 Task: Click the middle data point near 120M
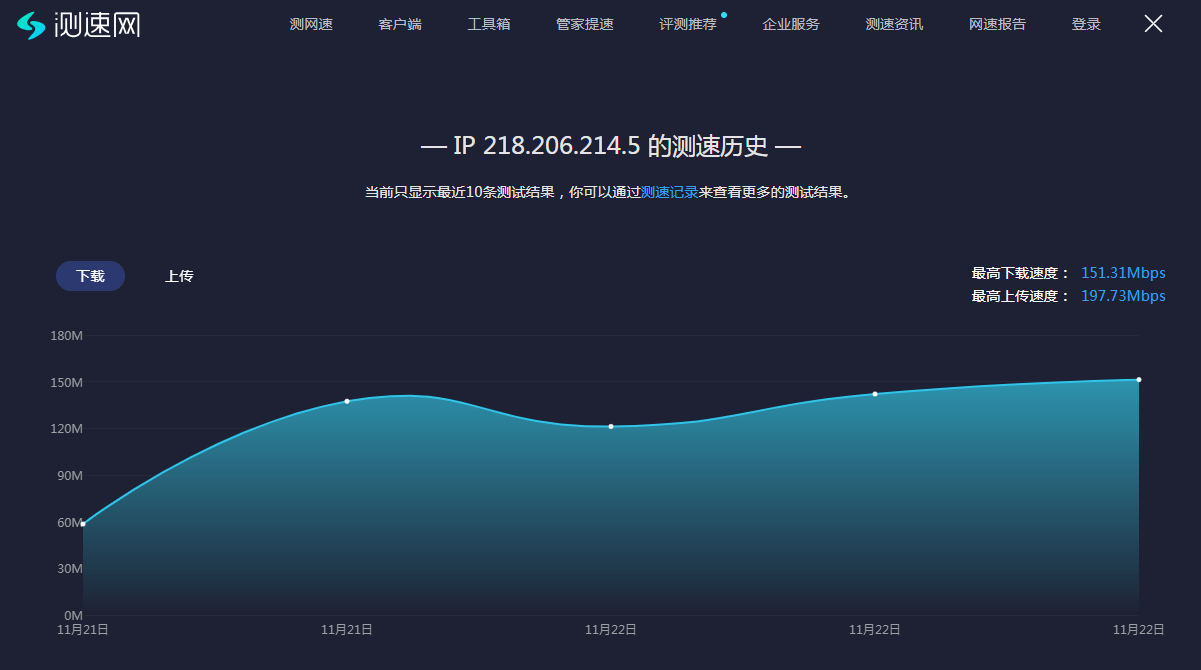click(611, 427)
